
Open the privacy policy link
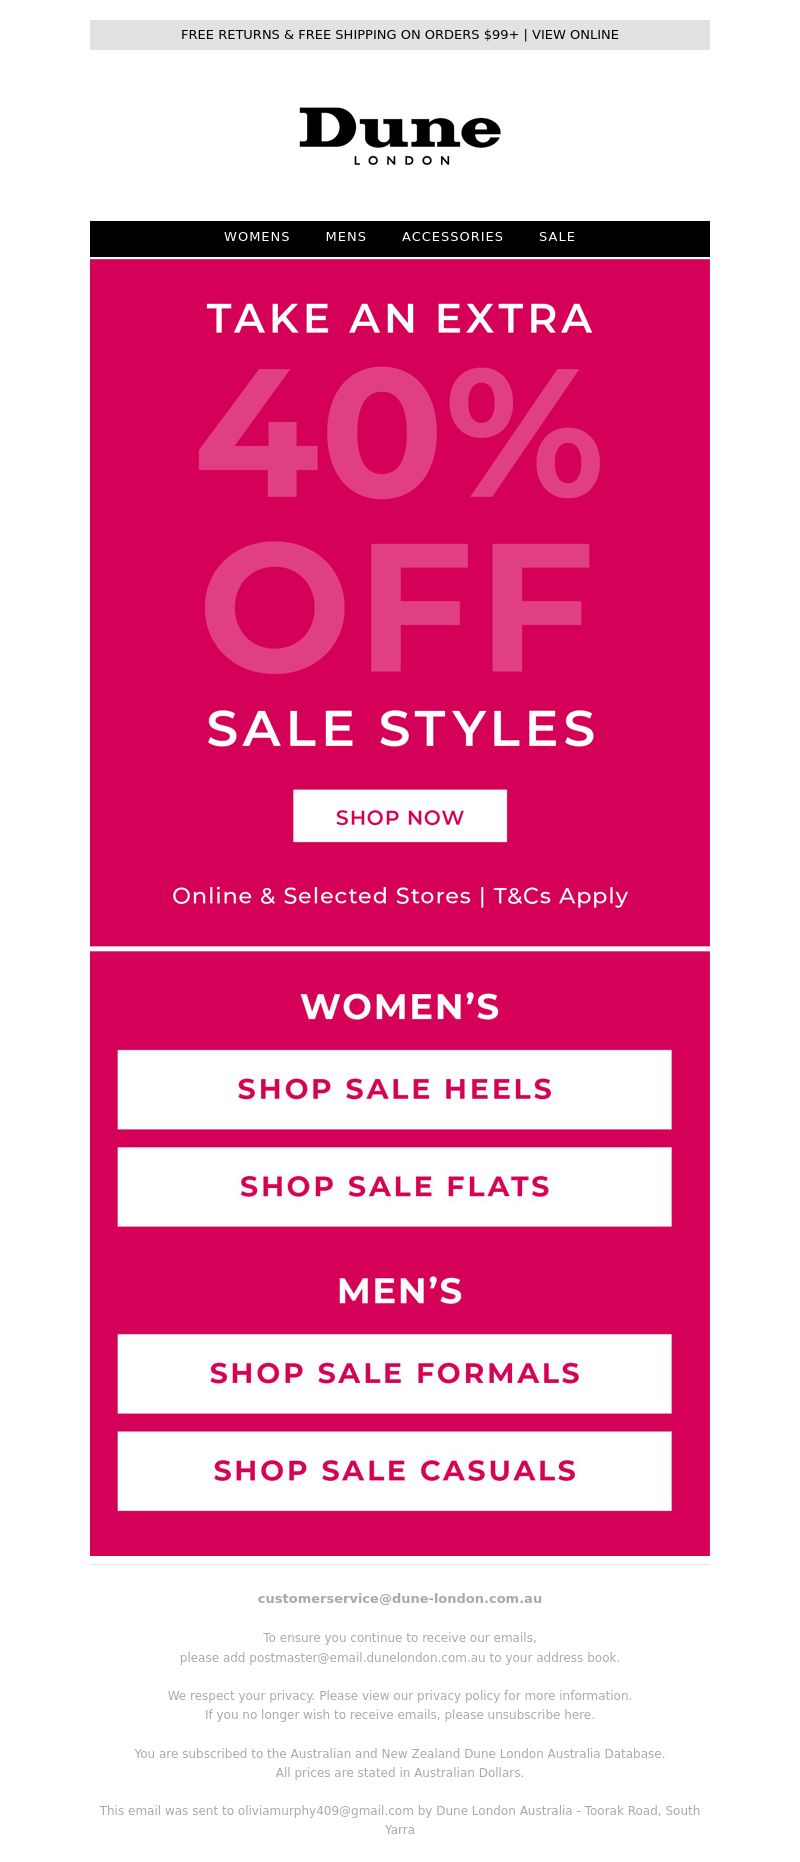(x=458, y=1695)
